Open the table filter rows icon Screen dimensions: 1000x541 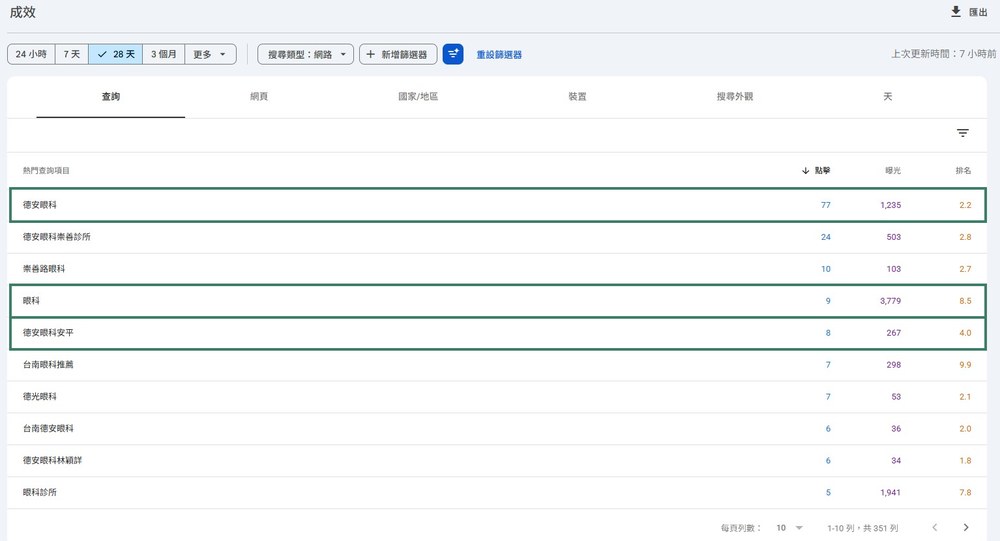point(962,133)
